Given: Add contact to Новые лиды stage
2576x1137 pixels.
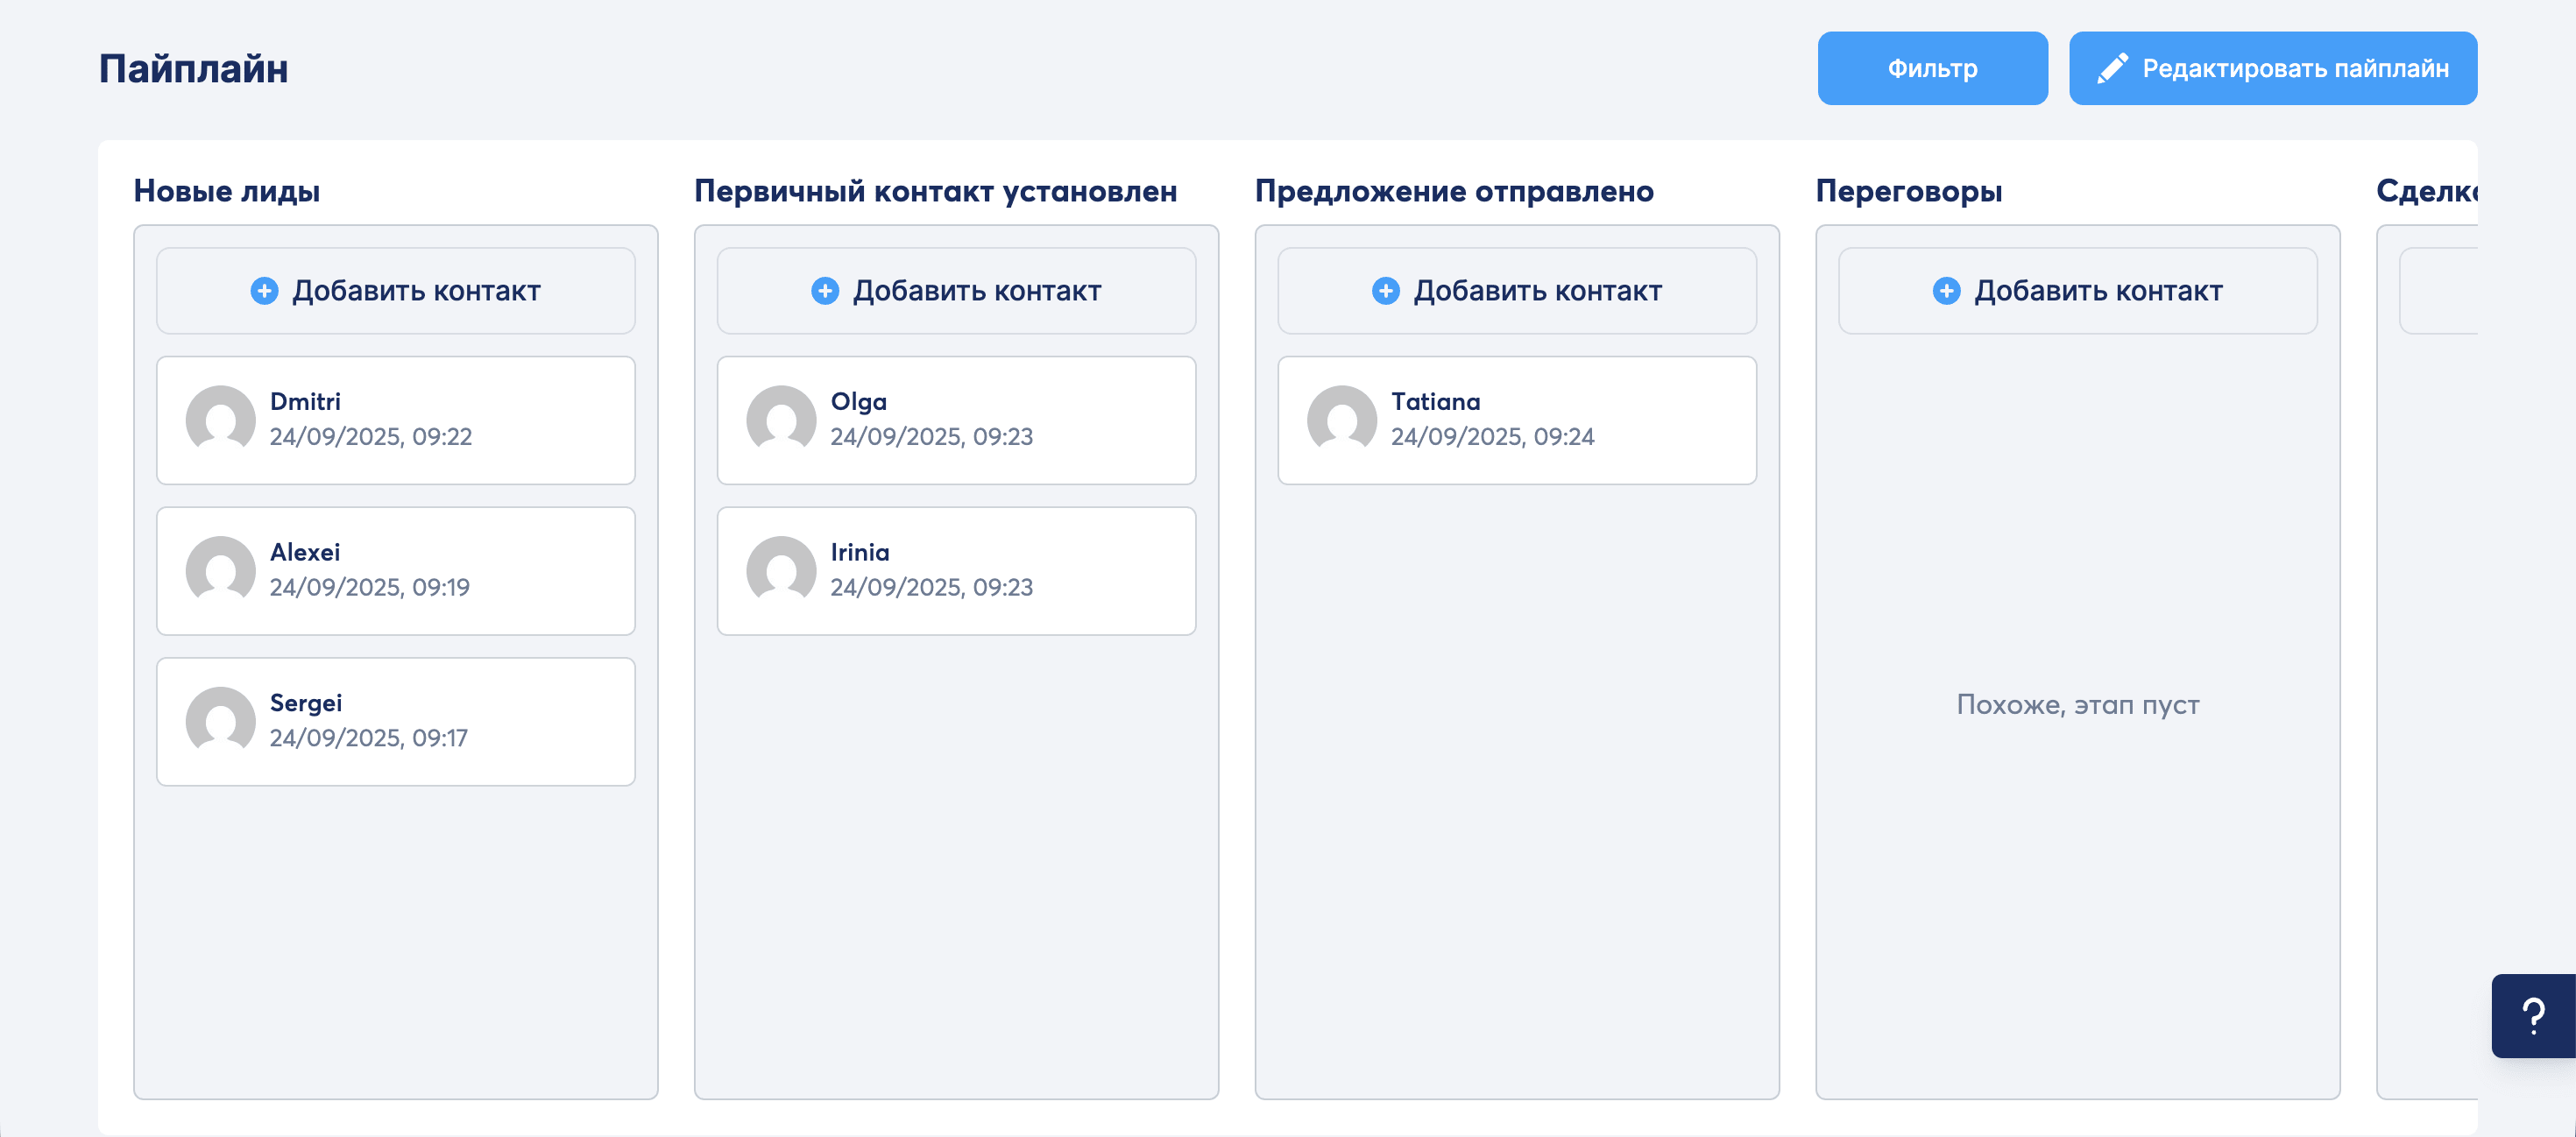Looking at the screenshot, I should point(396,291).
